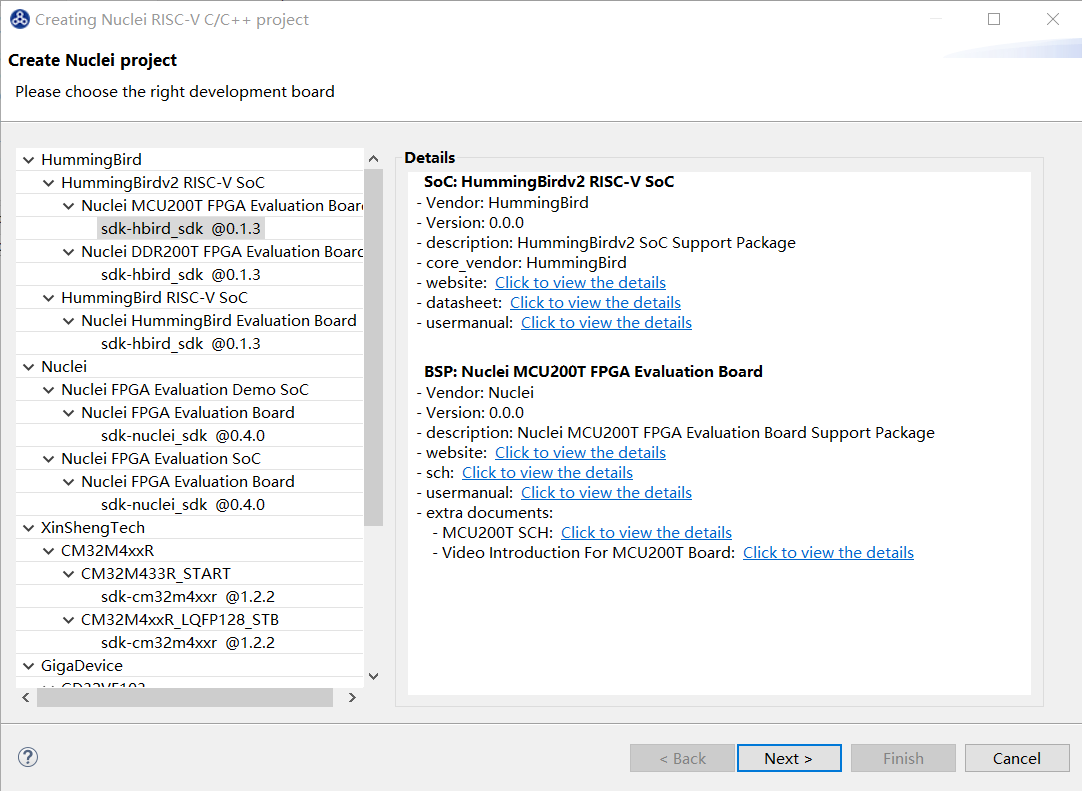This screenshot has width=1082, height=791.
Task: Open BSP usermanual details link
Action: click(x=607, y=492)
